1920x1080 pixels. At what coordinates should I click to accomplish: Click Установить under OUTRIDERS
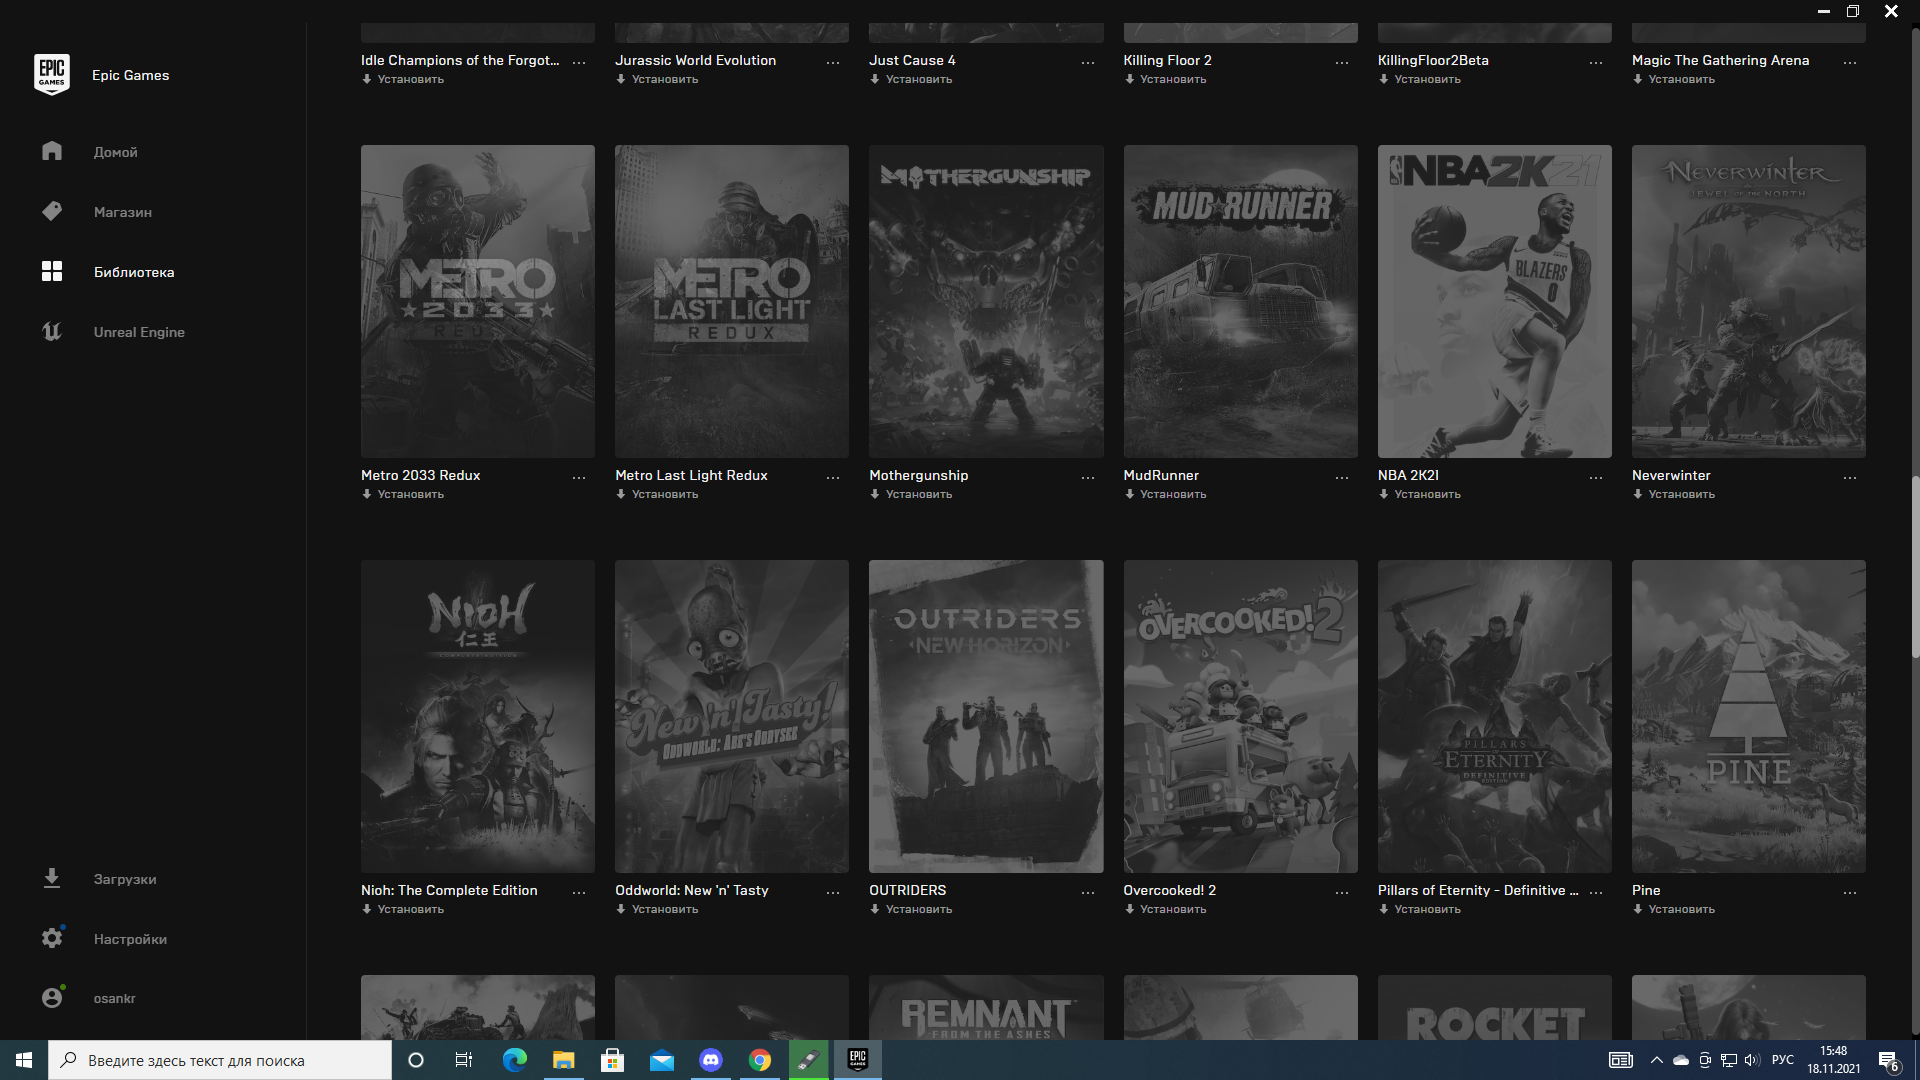(918, 909)
